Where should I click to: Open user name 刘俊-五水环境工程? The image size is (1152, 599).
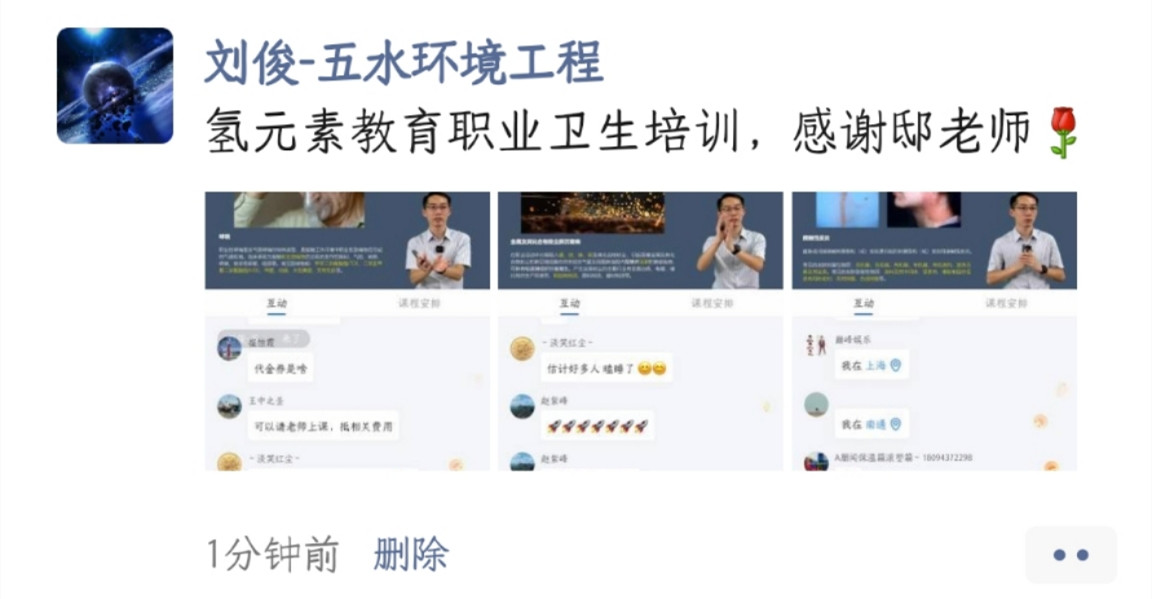(x=403, y=63)
